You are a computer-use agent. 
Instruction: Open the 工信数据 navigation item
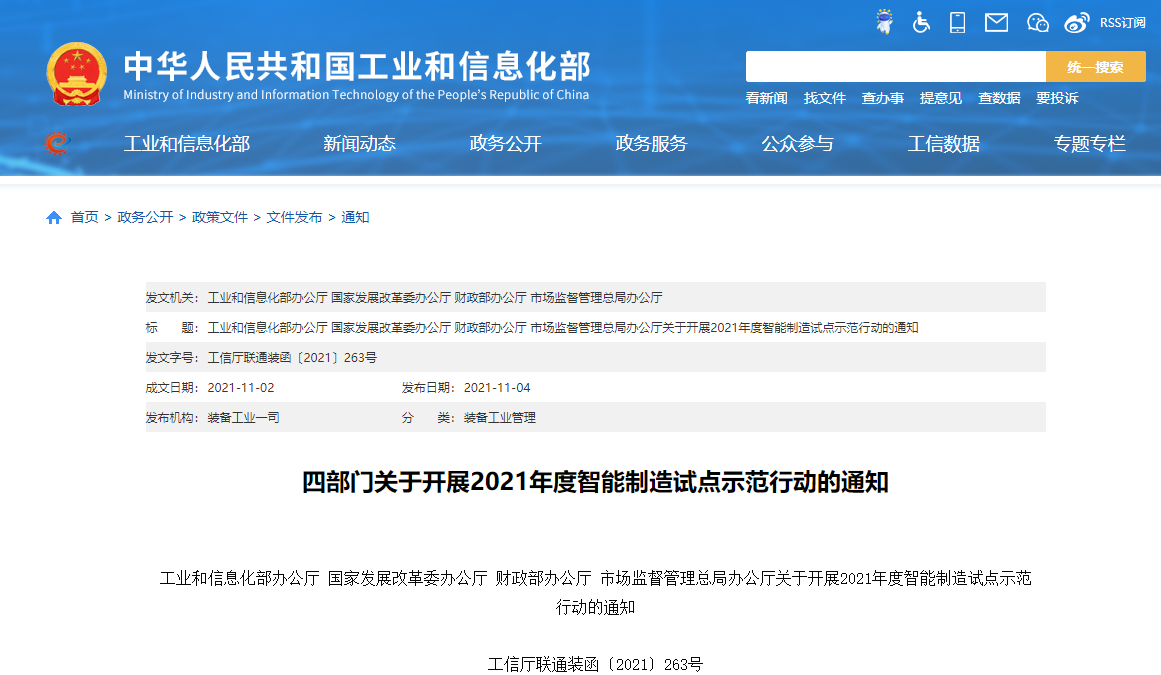point(943,144)
